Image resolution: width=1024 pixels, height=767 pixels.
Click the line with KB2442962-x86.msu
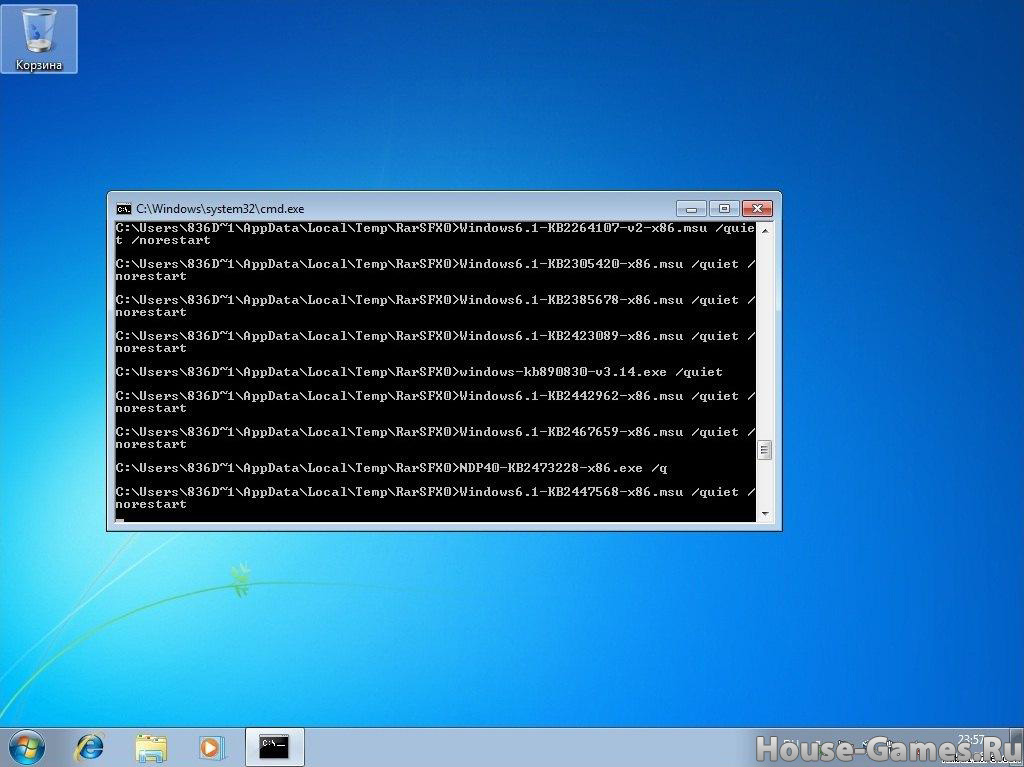(435, 402)
